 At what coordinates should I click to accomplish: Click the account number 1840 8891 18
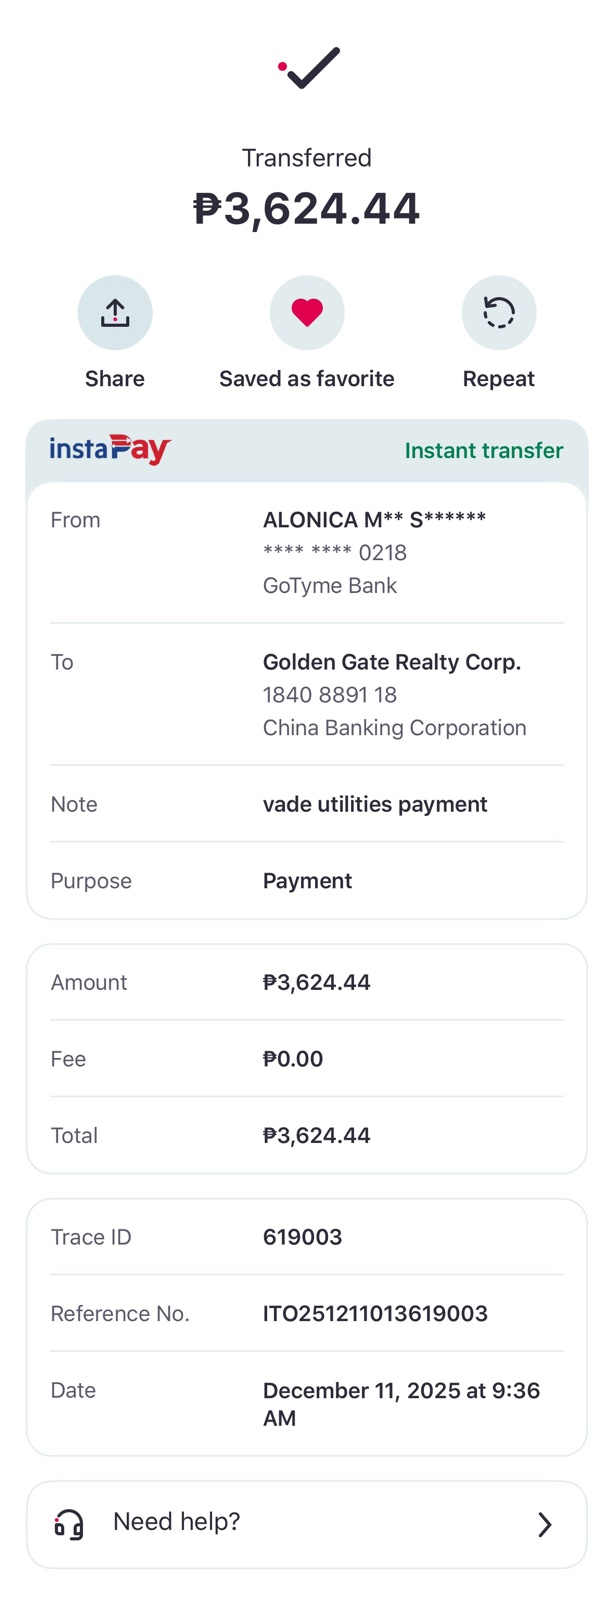click(330, 695)
